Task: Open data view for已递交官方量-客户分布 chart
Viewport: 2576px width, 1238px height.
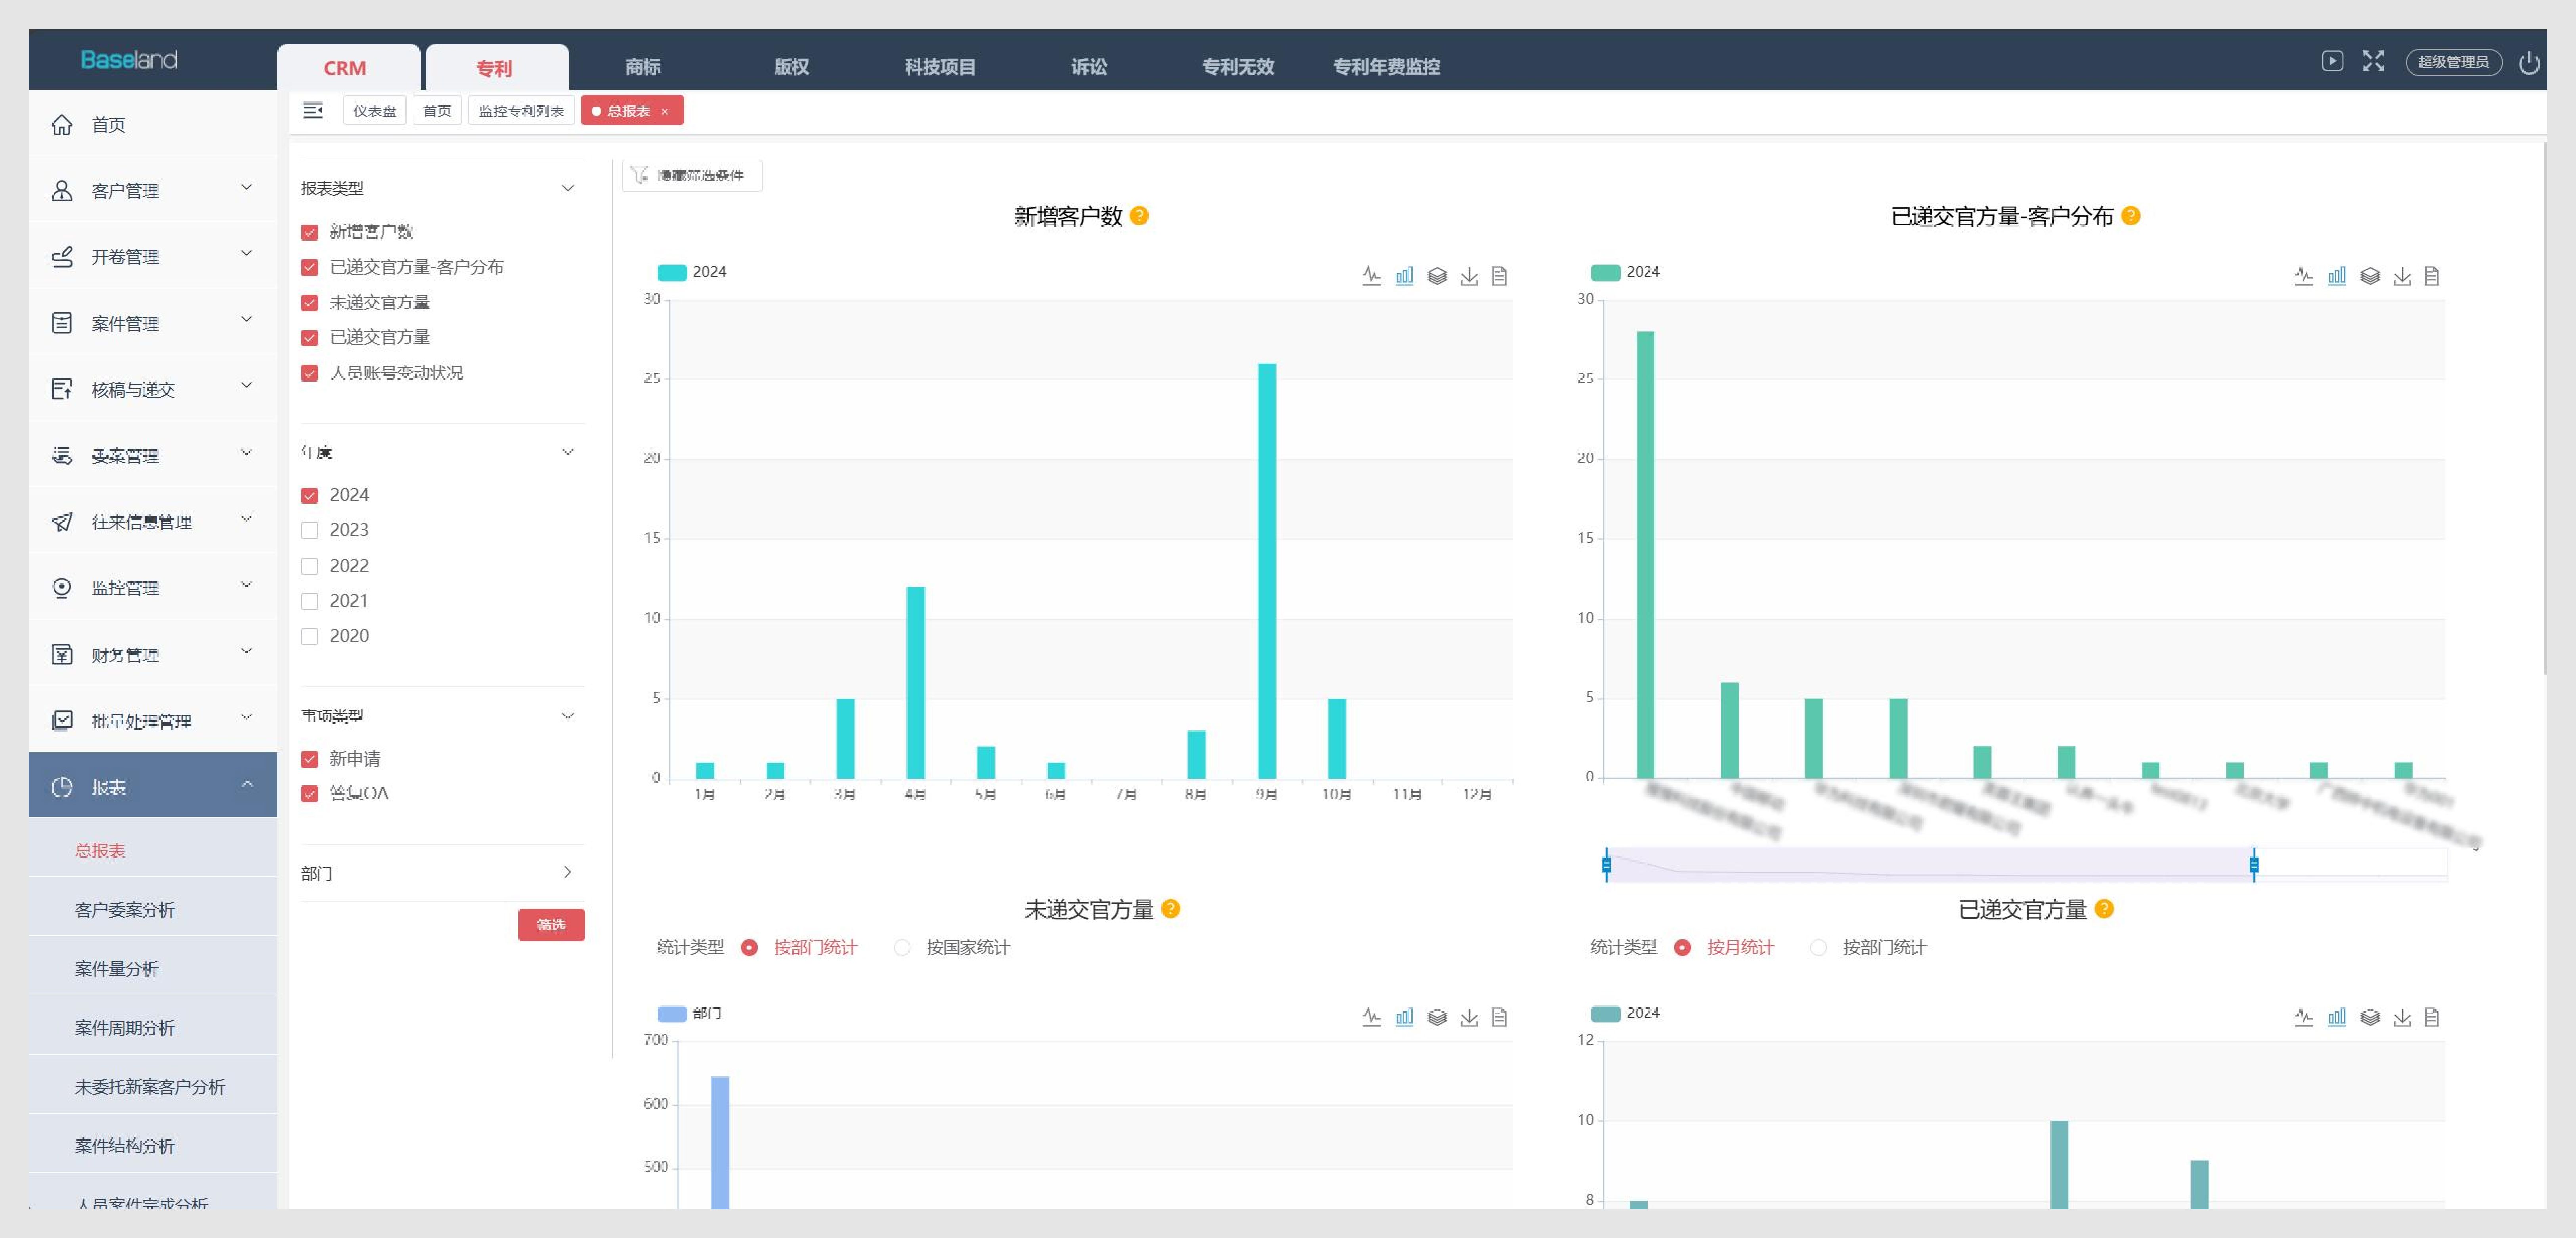Action: (x=2432, y=276)
